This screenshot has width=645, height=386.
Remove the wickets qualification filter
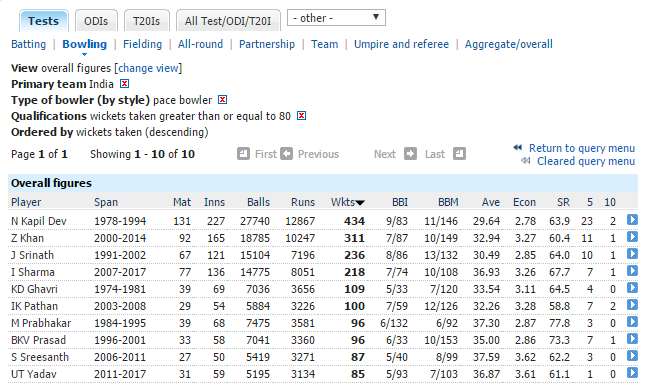pos(302,116)
